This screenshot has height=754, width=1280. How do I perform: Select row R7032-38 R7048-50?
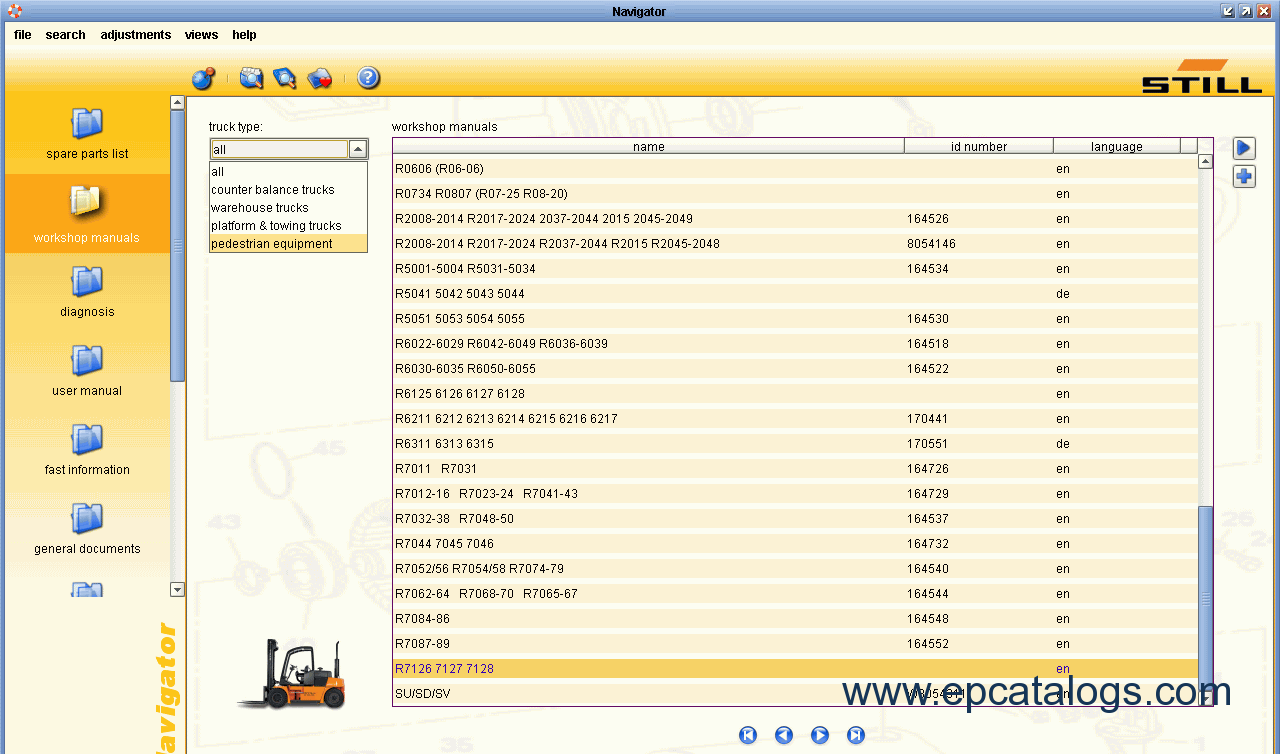pos(795,519)
